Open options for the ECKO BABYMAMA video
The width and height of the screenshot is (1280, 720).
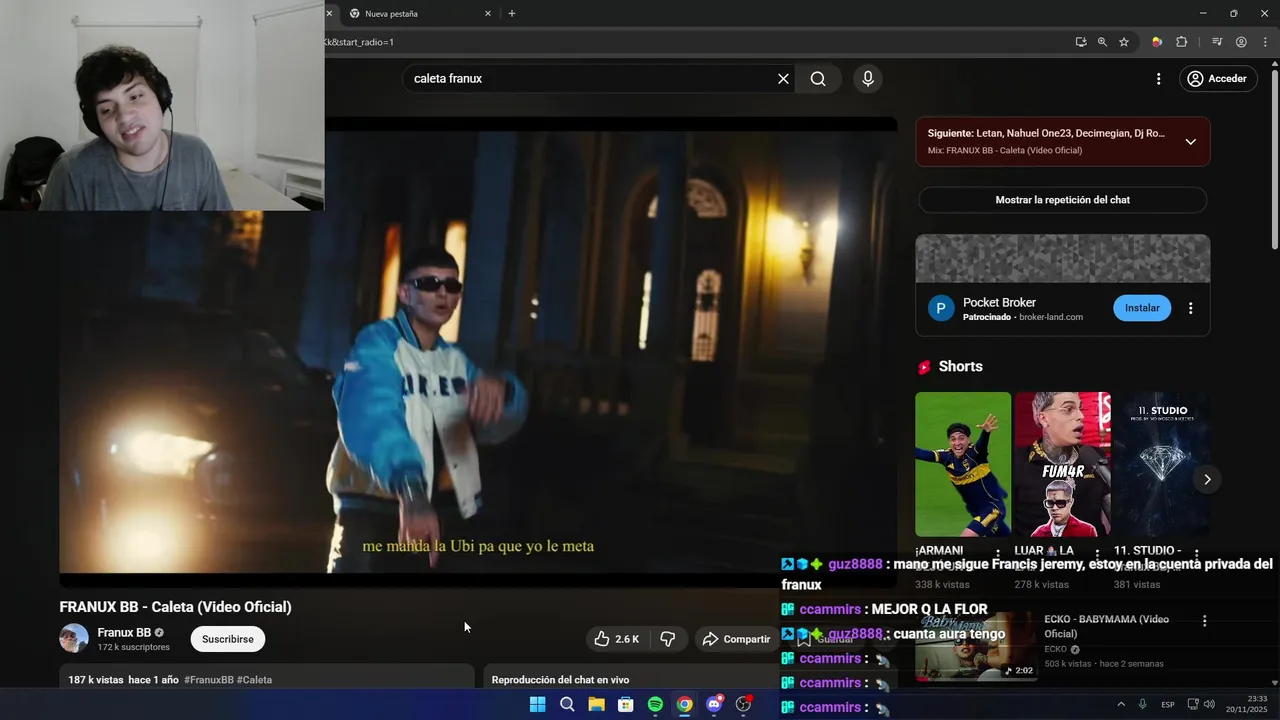click(1204, 621)
